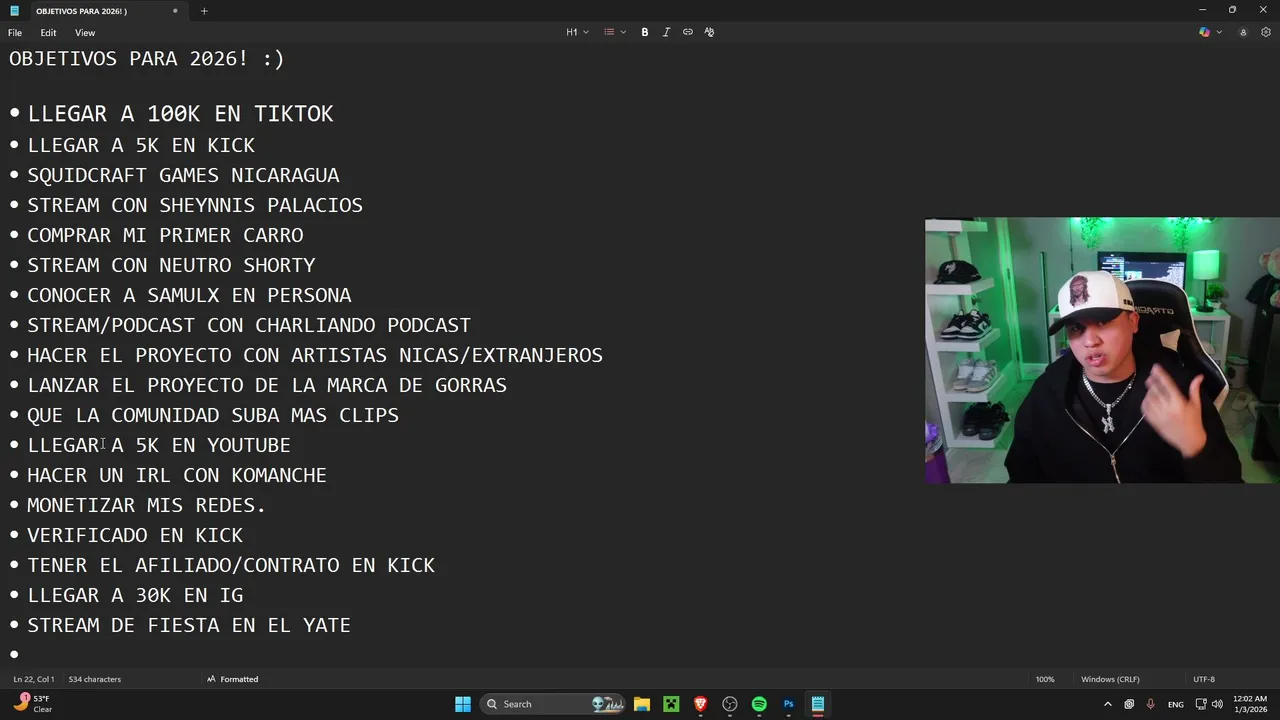Click the line VERIFICADO EN KICK

(x=135, y=535)
